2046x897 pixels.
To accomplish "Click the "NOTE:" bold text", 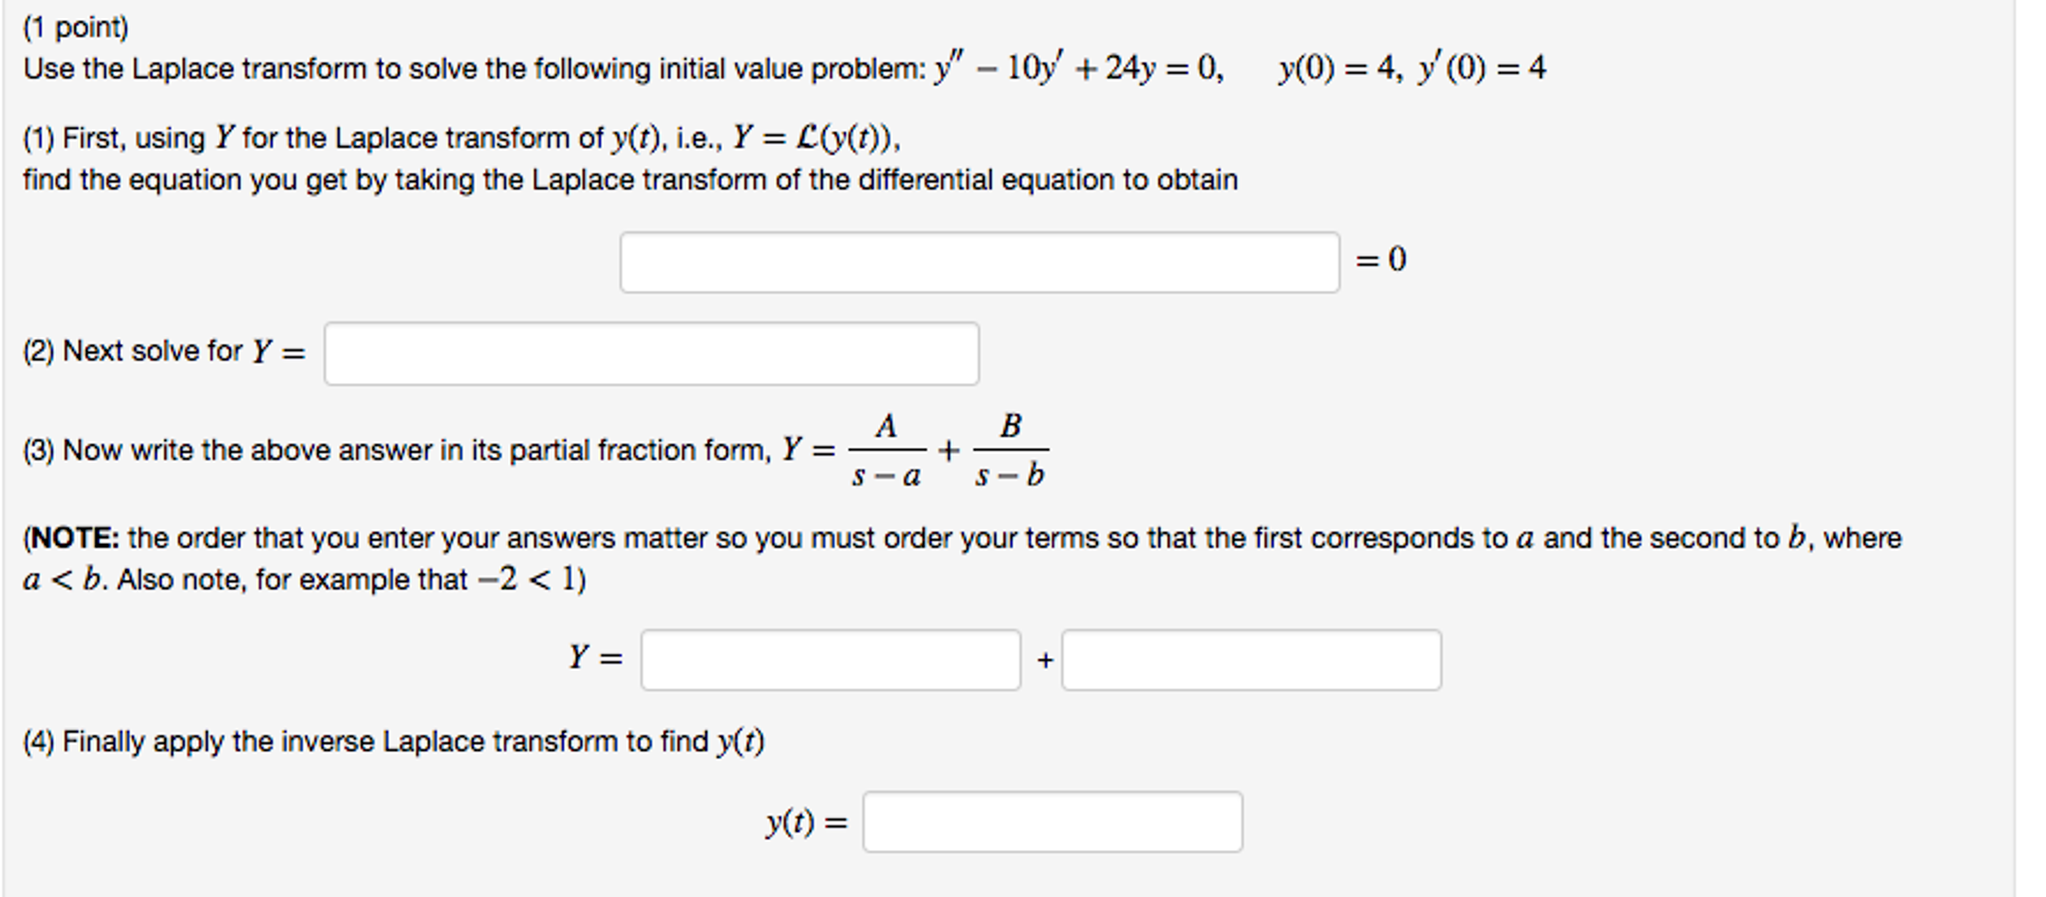I will (x=70, y=537).
